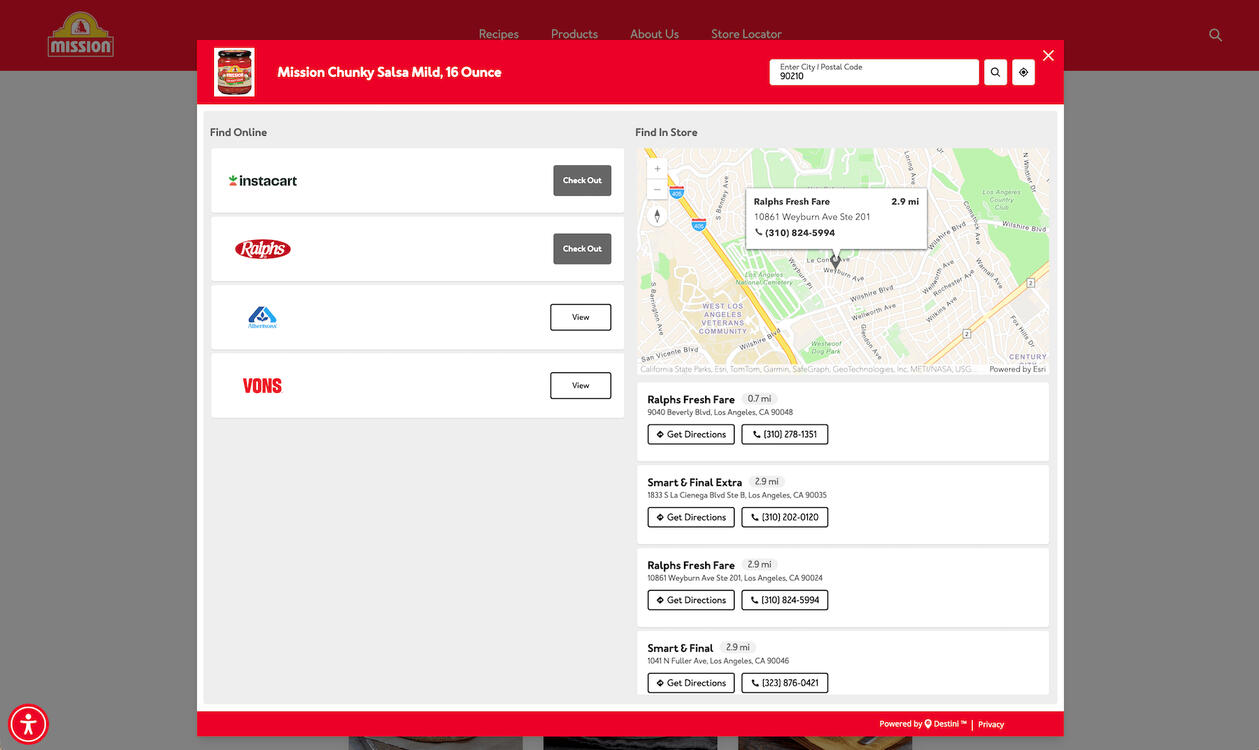
Task: Click the Albertsons logo
Action: pos(262,317)
